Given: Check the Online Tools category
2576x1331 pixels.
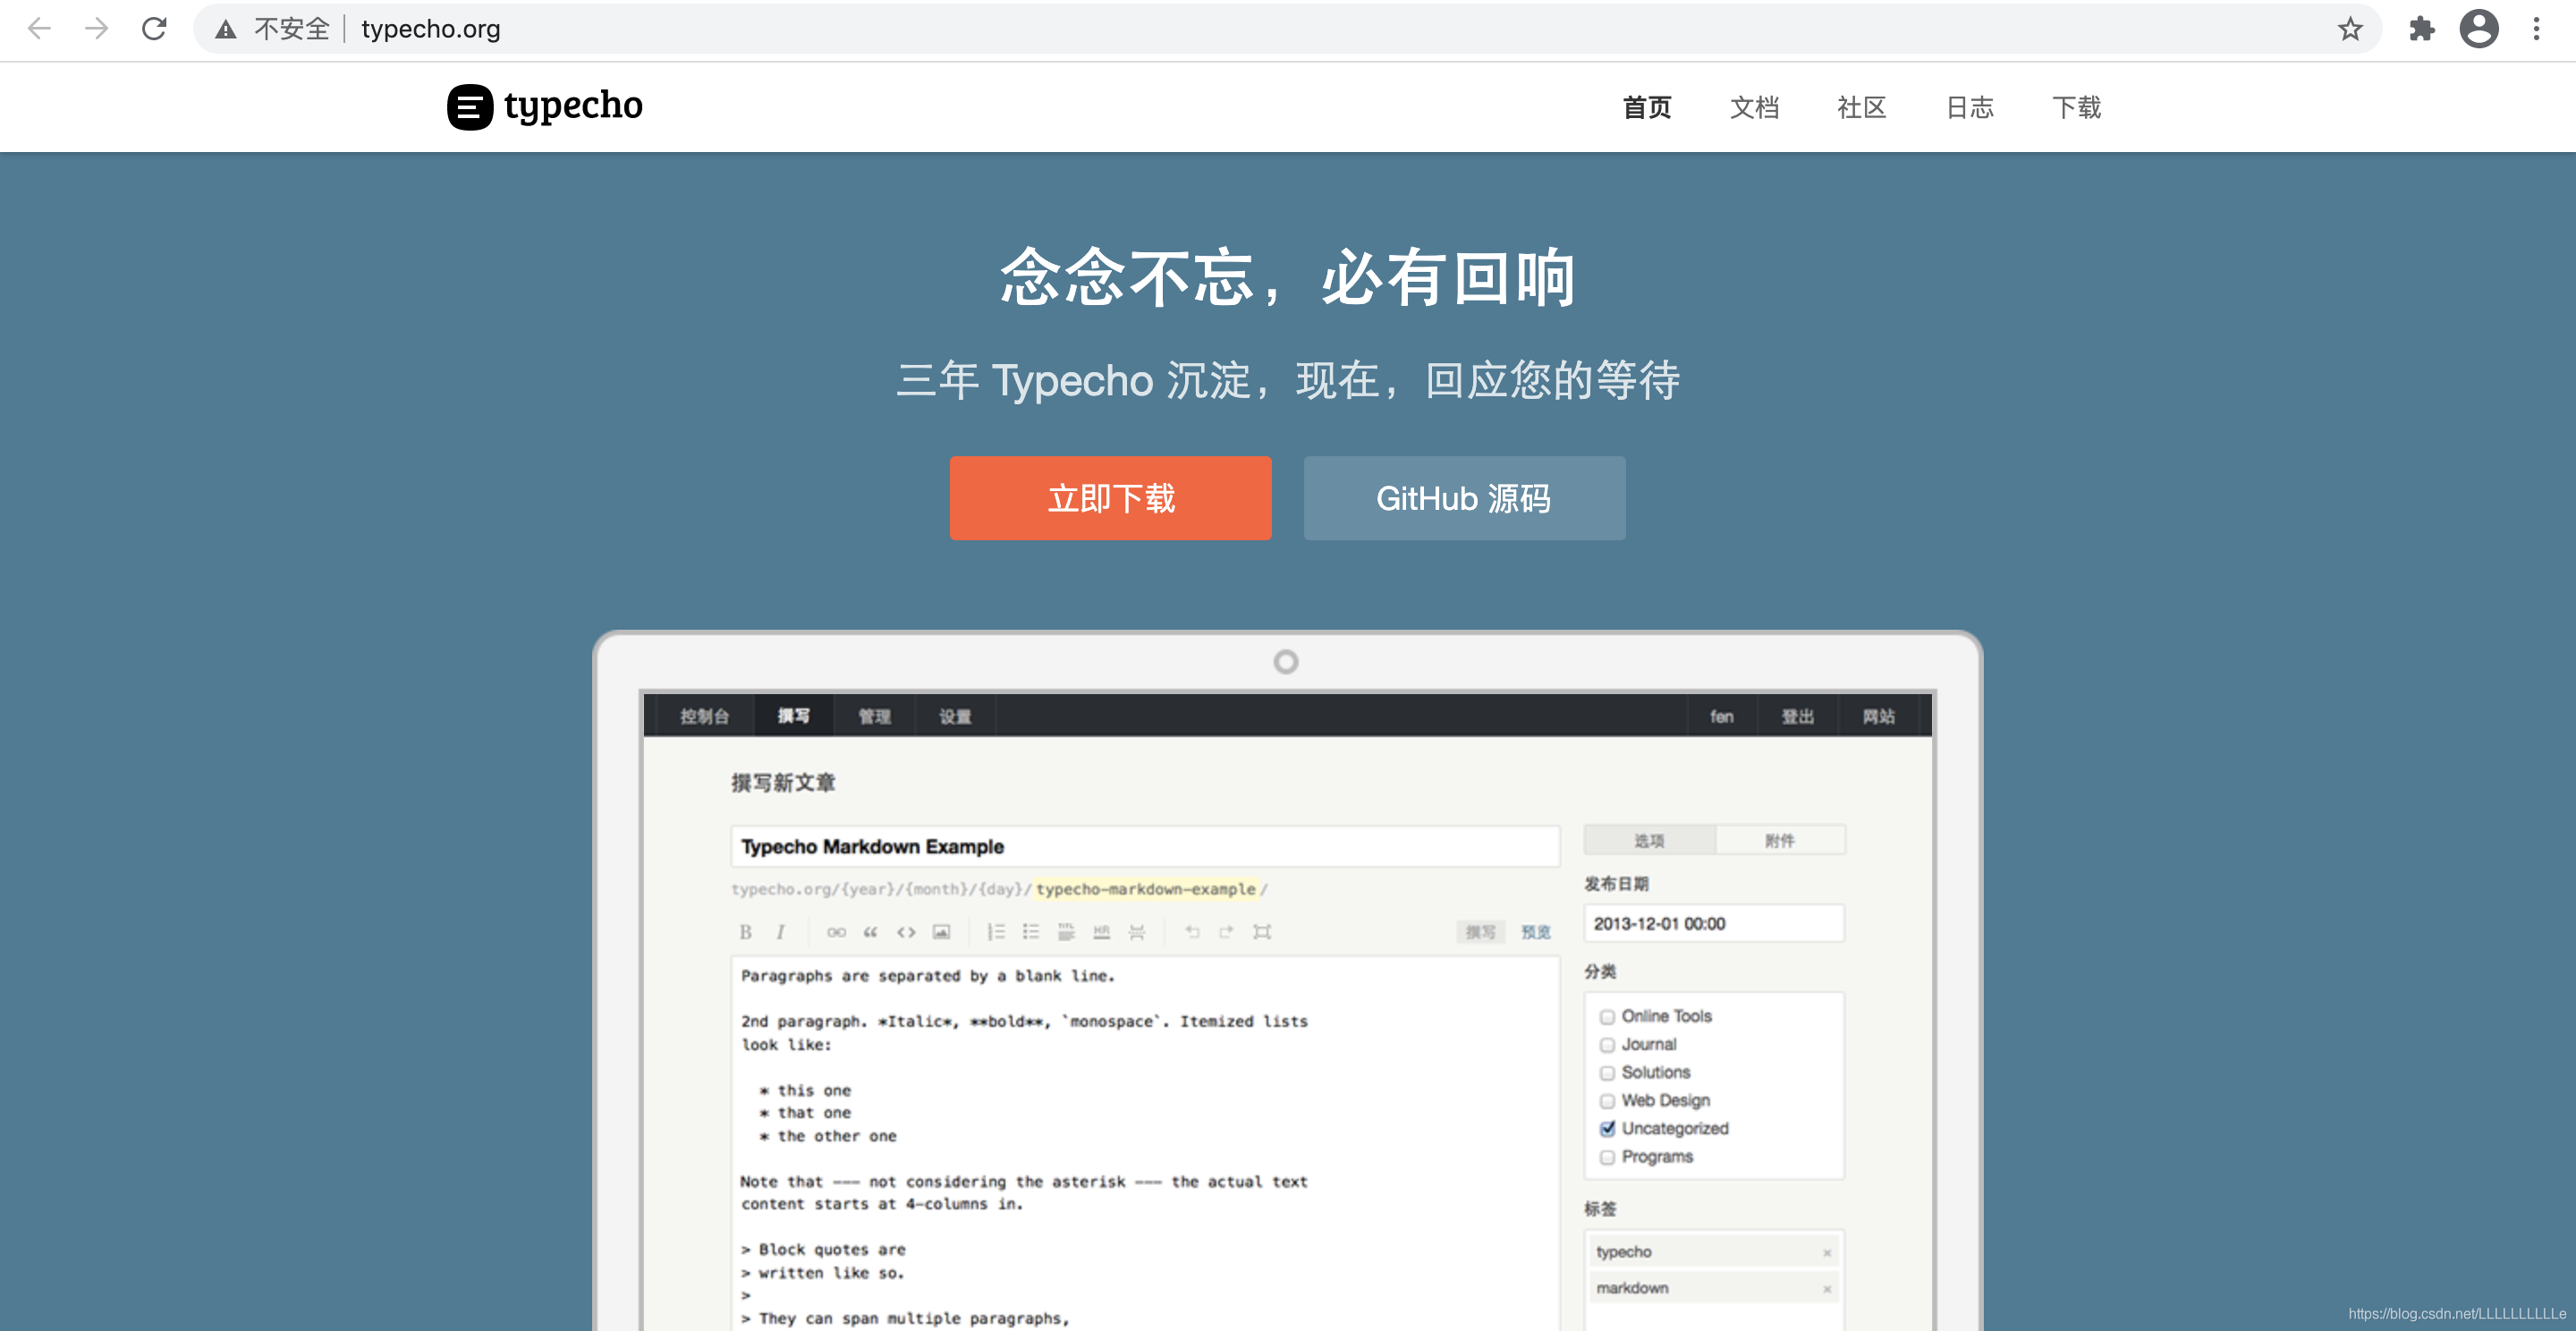Looking at the screenshot, I should coord(1607,1017).
